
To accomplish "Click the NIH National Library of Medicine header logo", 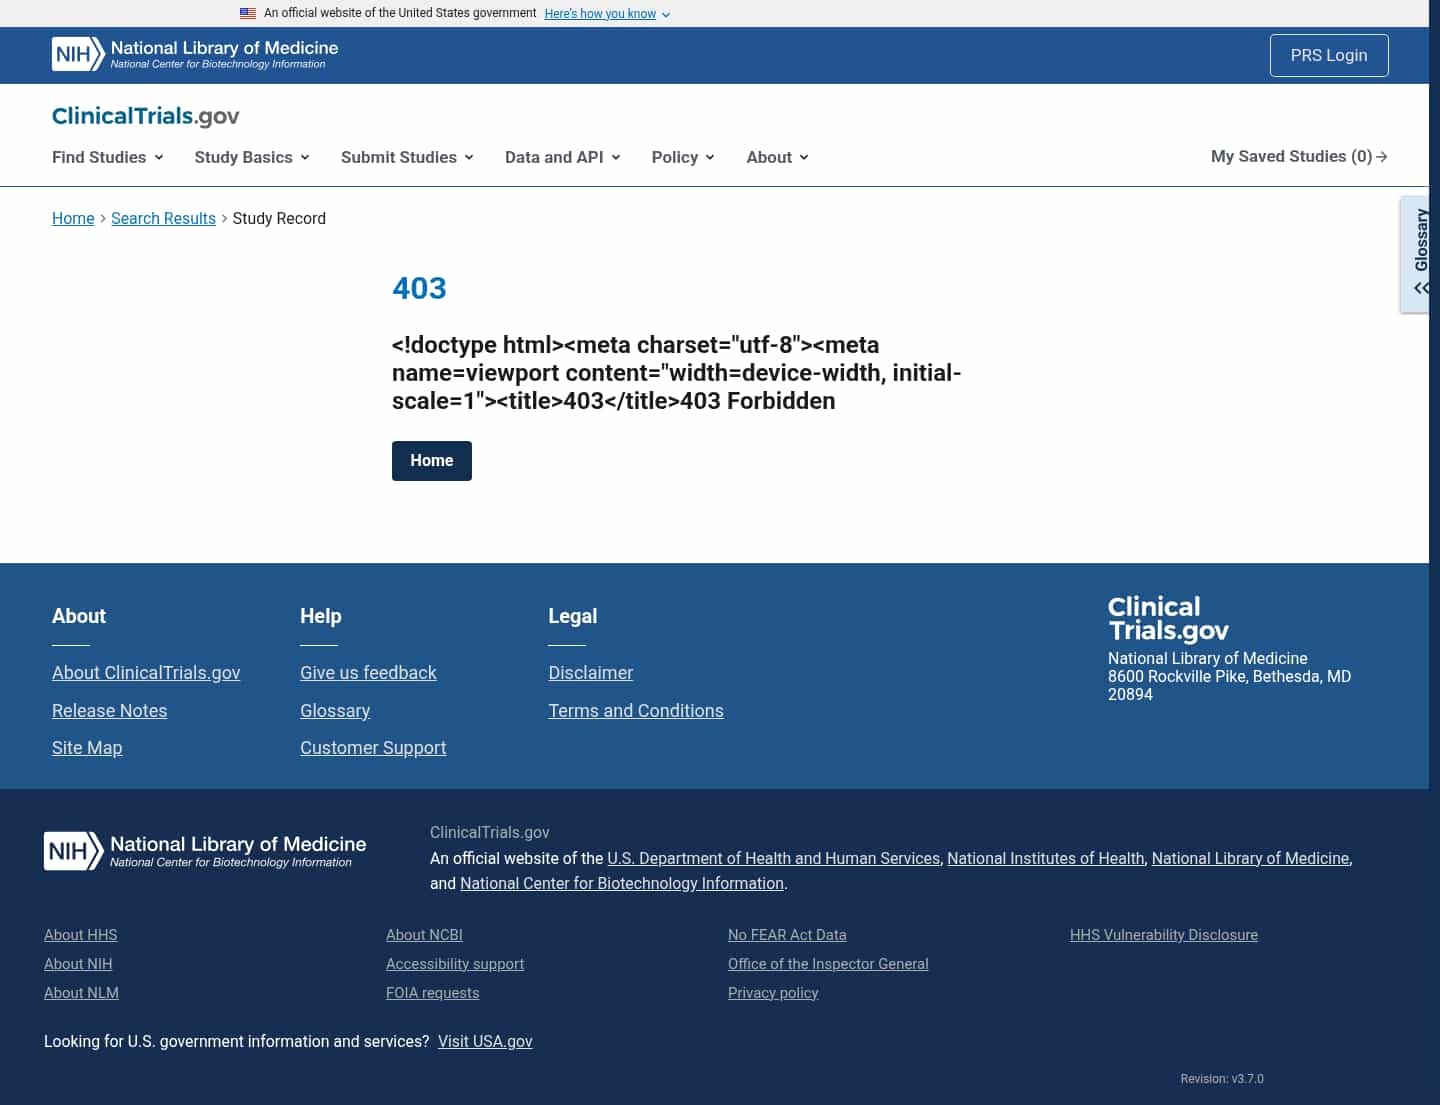I will pos(195,54).
